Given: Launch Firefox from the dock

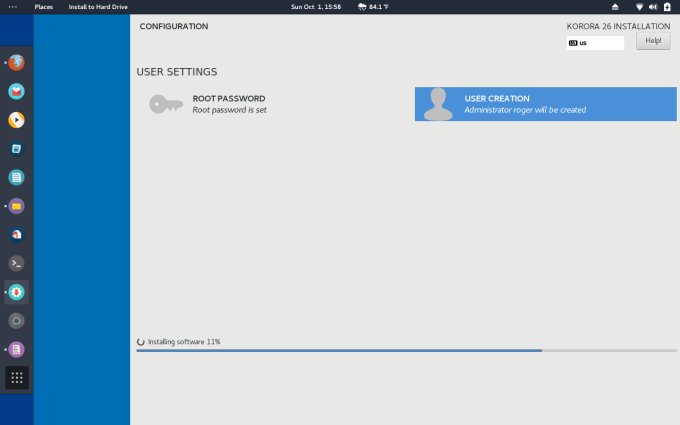Looking at the screenshot, I should [16, 63].
